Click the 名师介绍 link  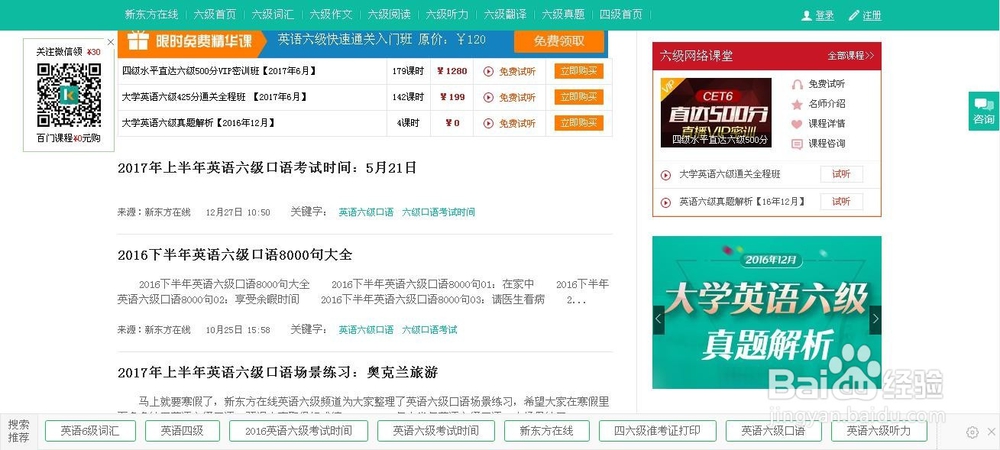(827, 104)
